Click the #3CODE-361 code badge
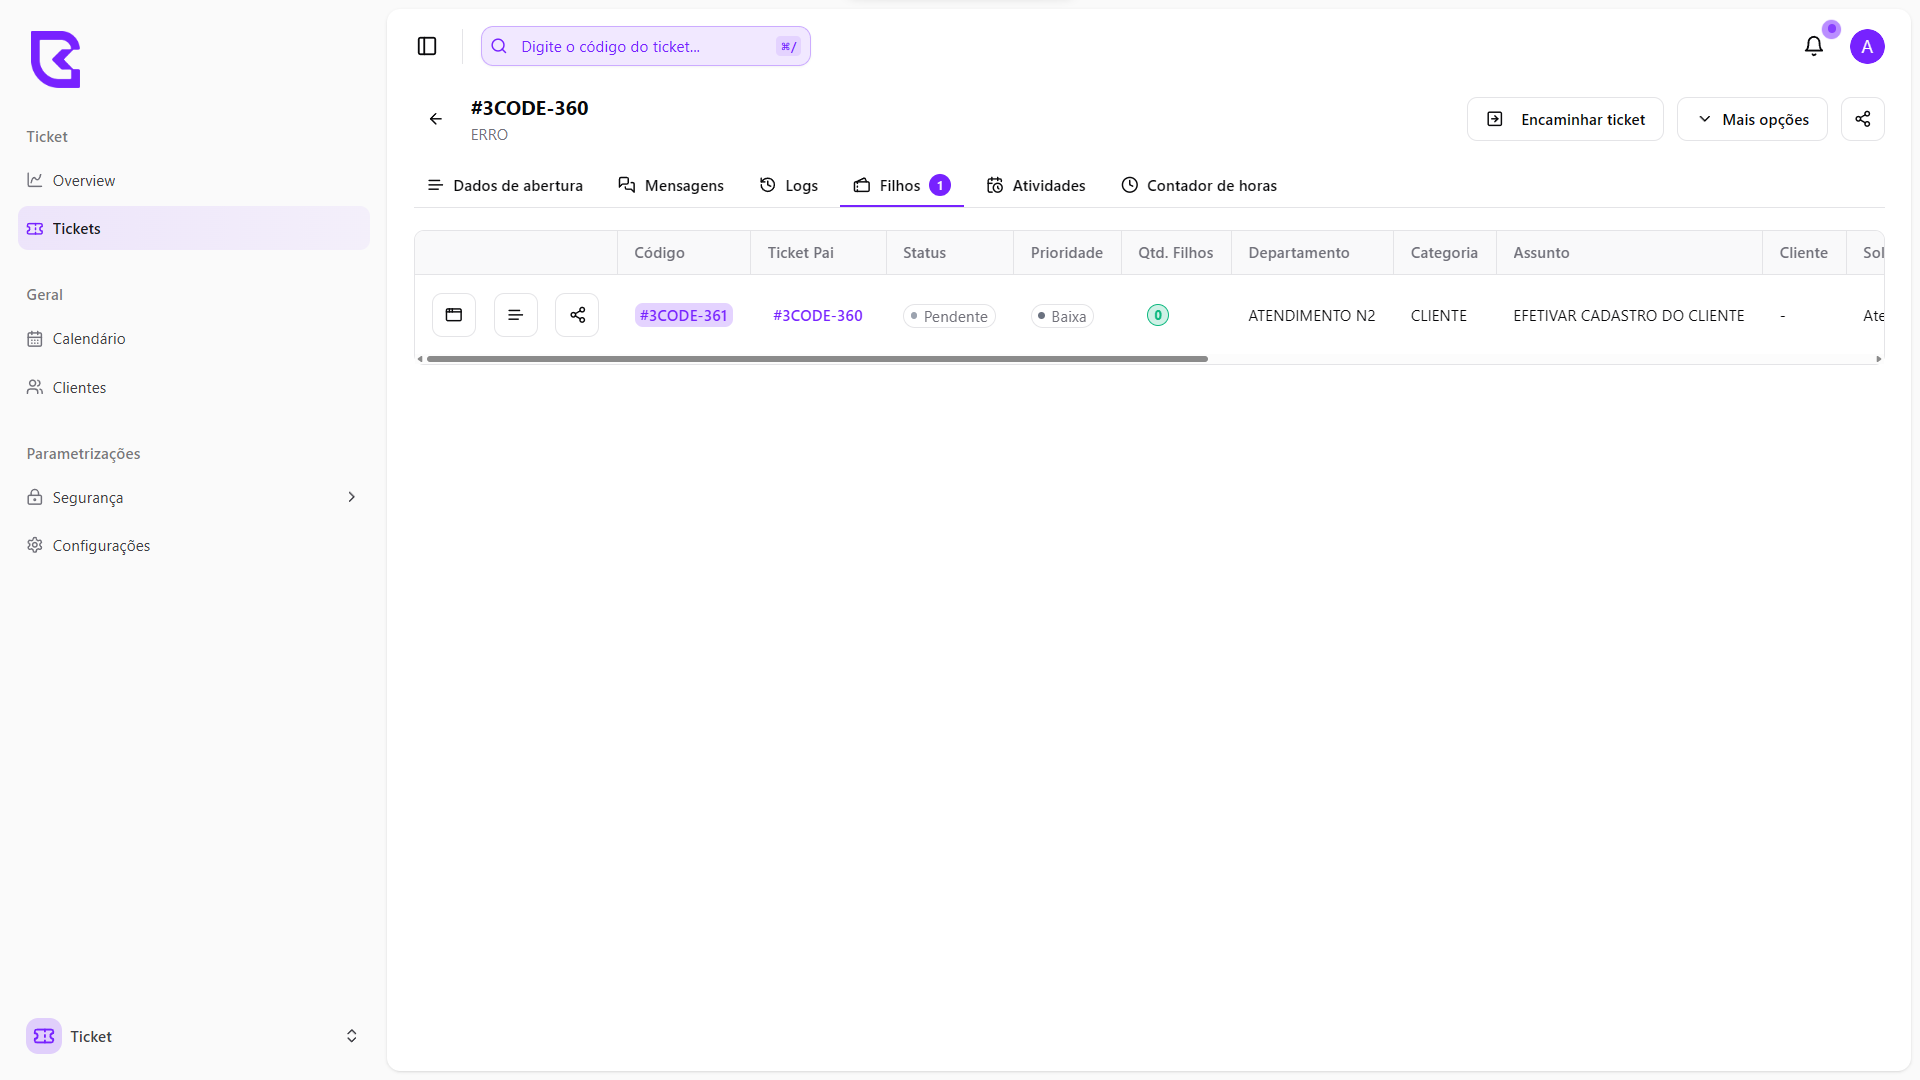 coord(683,316)
